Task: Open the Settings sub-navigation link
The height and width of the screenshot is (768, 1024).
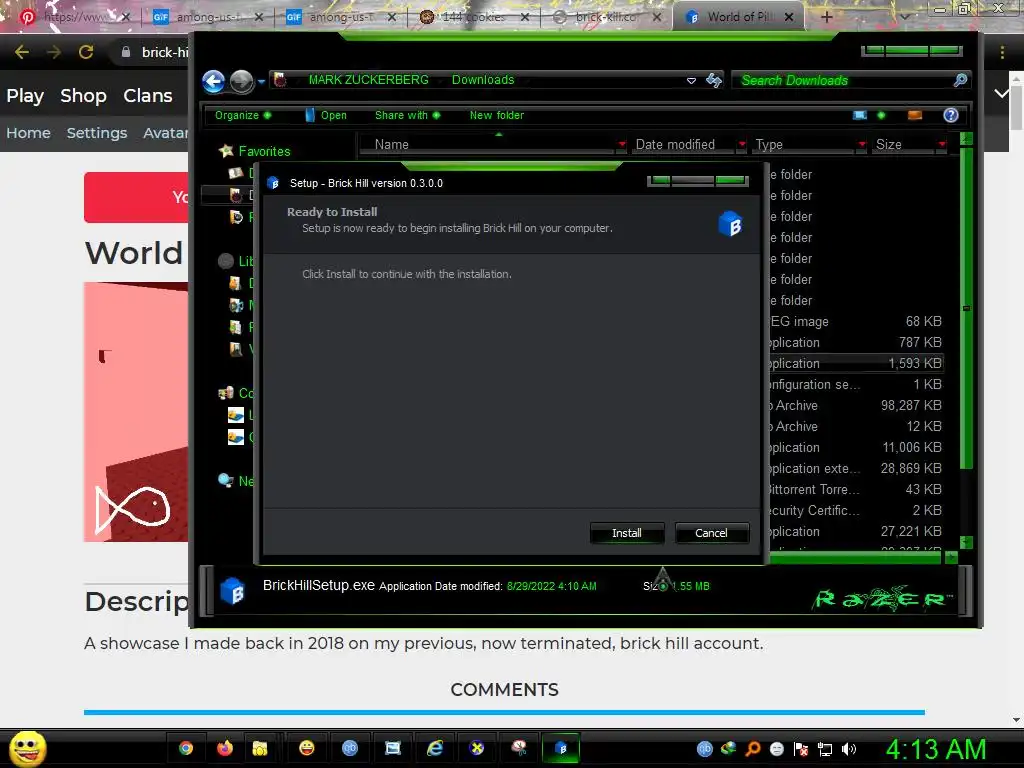Action: pos(97,133)
